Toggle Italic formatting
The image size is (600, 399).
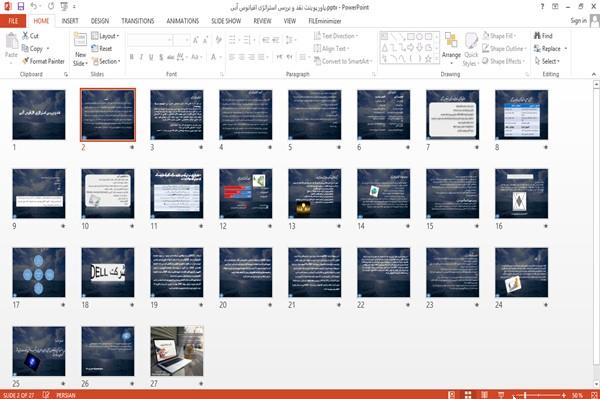141,57
